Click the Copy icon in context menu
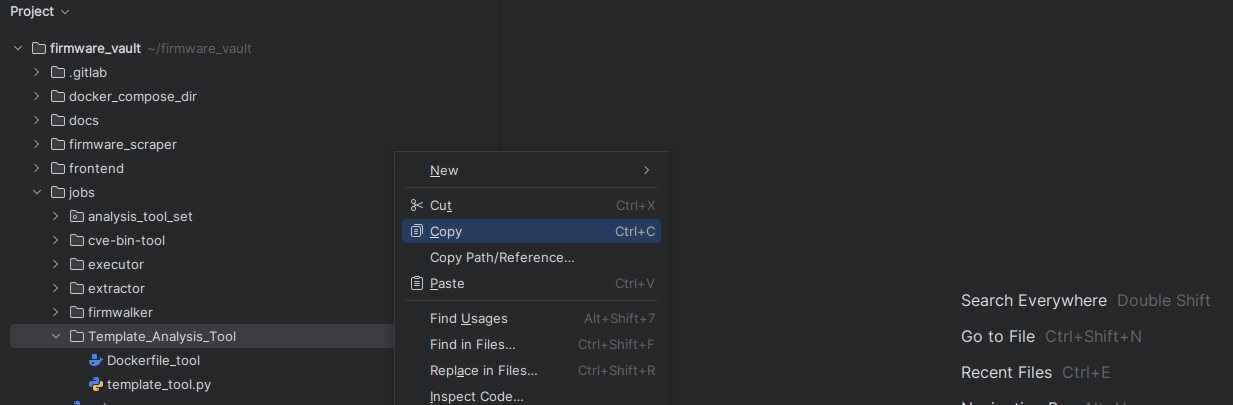 417,231
